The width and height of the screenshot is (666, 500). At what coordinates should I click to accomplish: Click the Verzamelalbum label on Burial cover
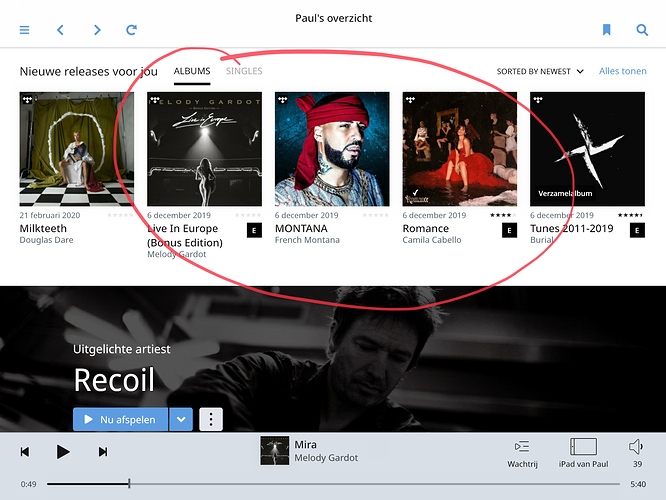(x=565, y=193)
